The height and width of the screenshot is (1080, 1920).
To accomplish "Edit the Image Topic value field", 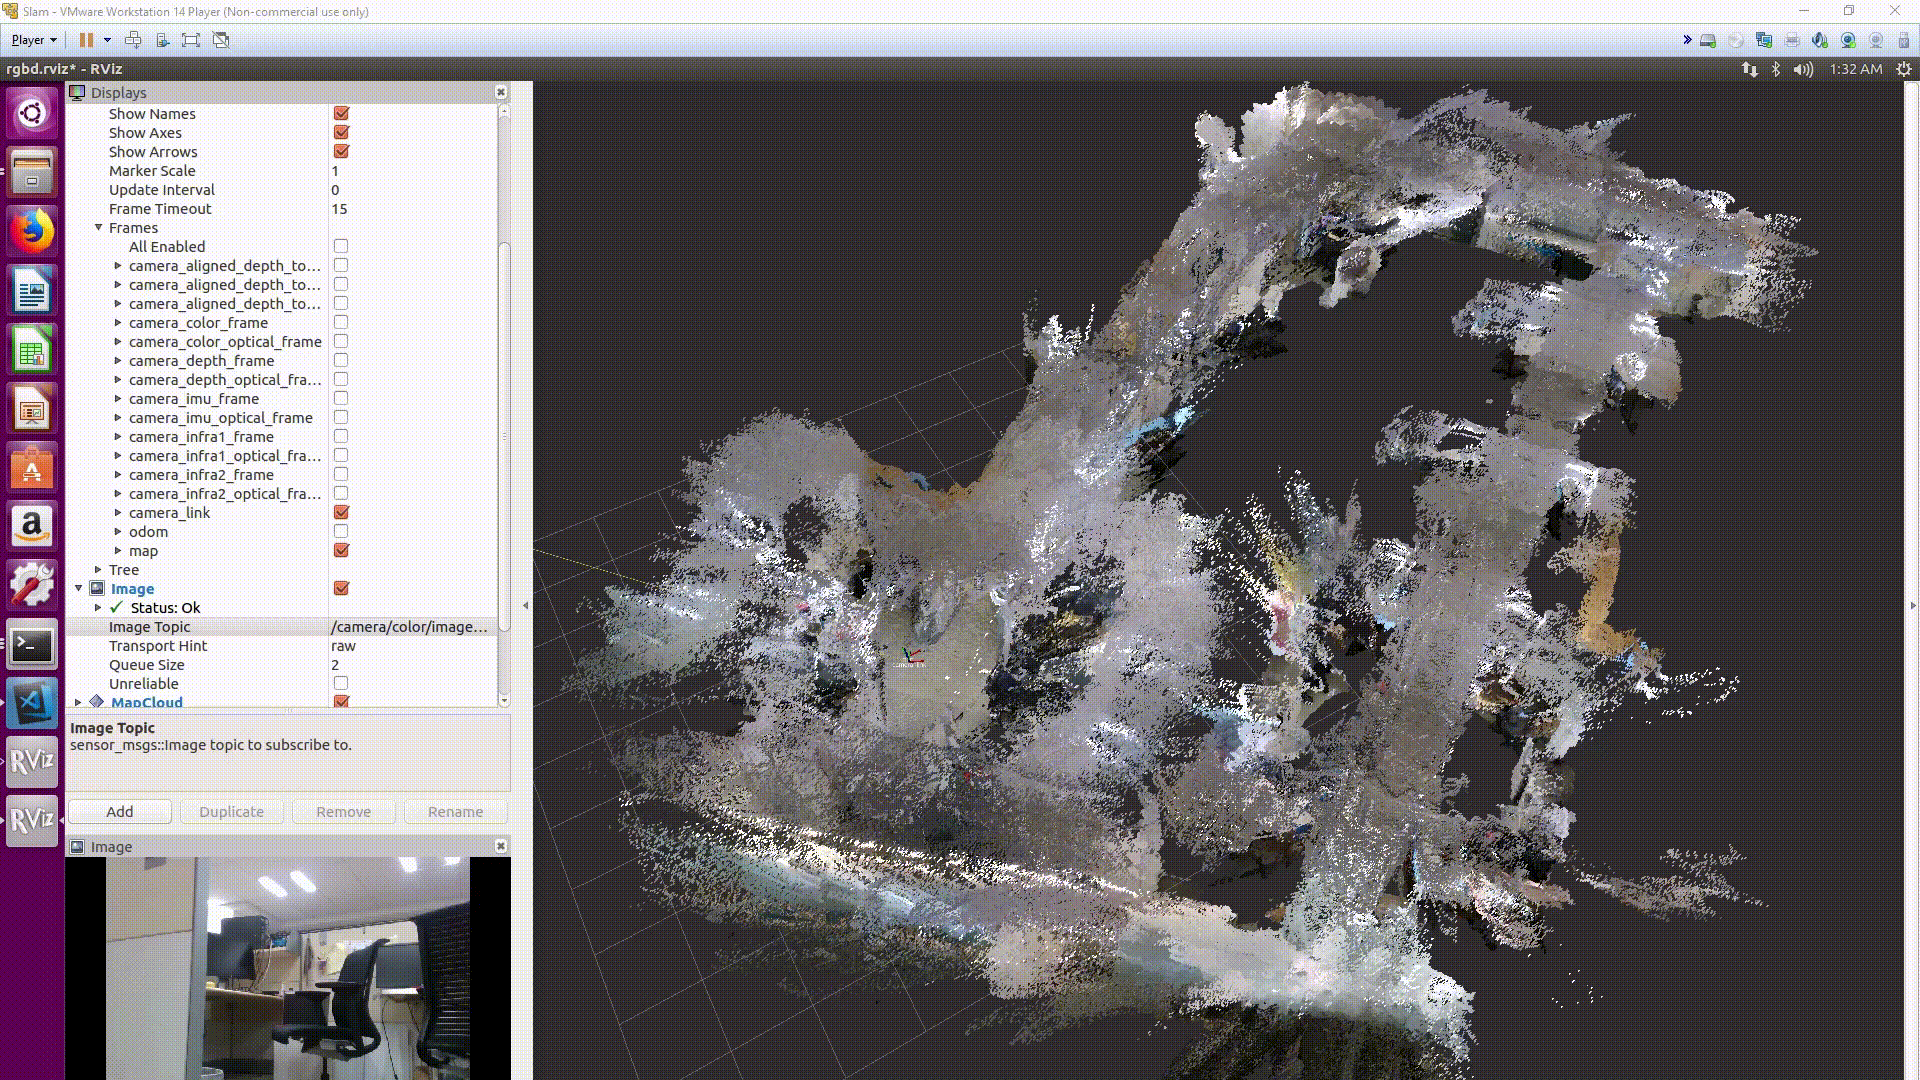I will [x=410, y=627].
